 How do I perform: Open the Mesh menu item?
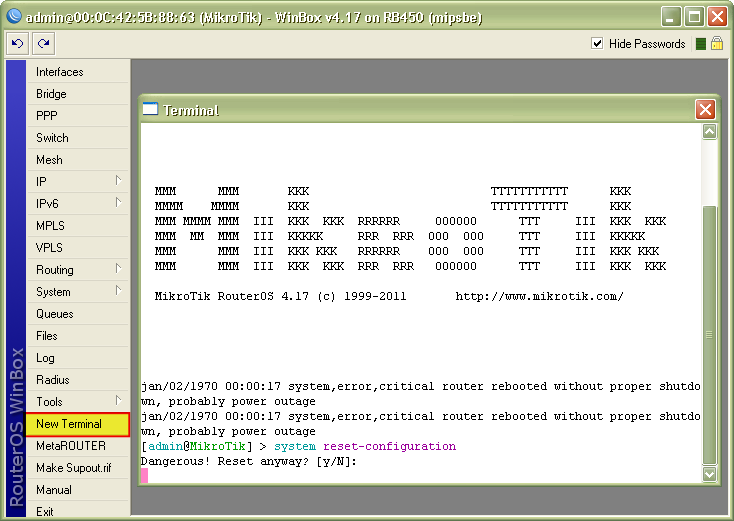pos(78,160)
